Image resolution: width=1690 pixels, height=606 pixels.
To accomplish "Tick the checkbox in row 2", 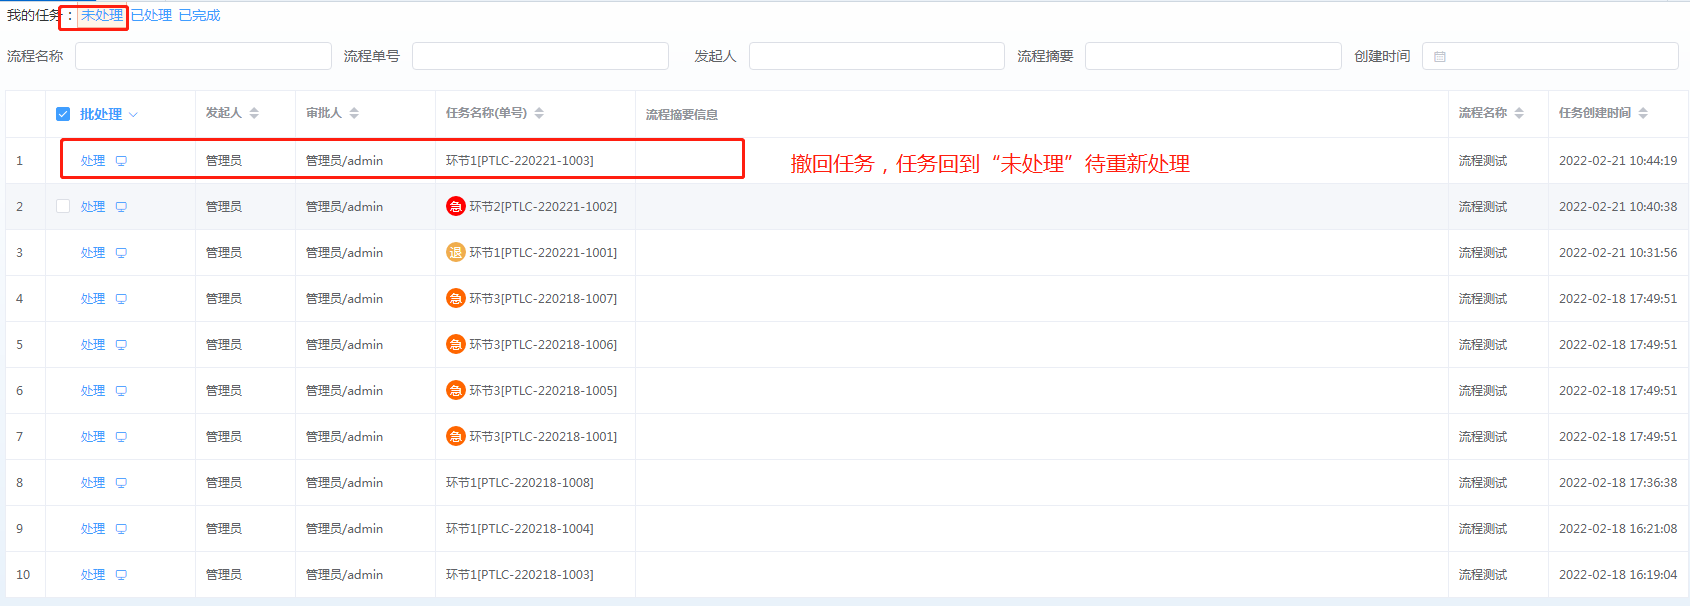I will click(x=63, y=207).
